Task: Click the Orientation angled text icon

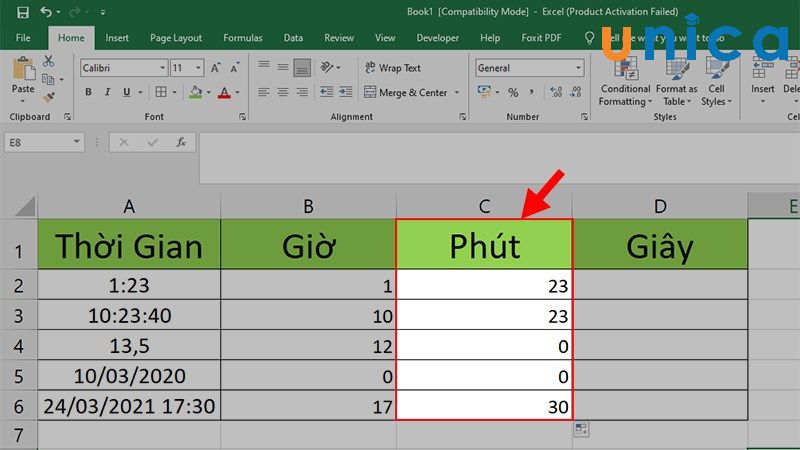Action: pyautogui.click(x=327, y=67)
